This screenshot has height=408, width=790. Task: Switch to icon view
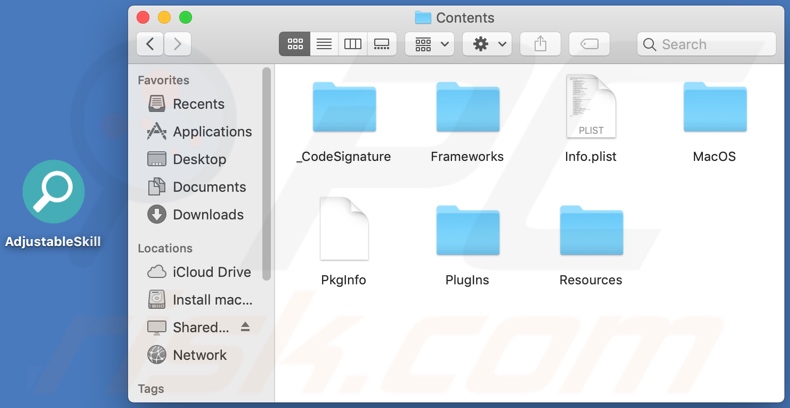point(295,44)
